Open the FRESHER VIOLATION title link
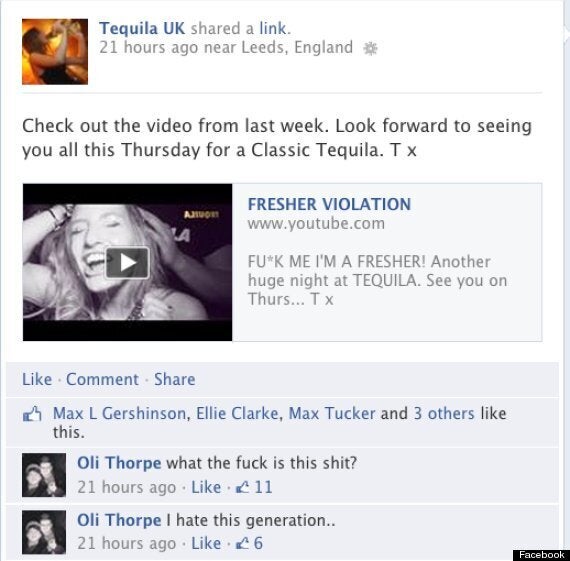 tap(329, 204)
